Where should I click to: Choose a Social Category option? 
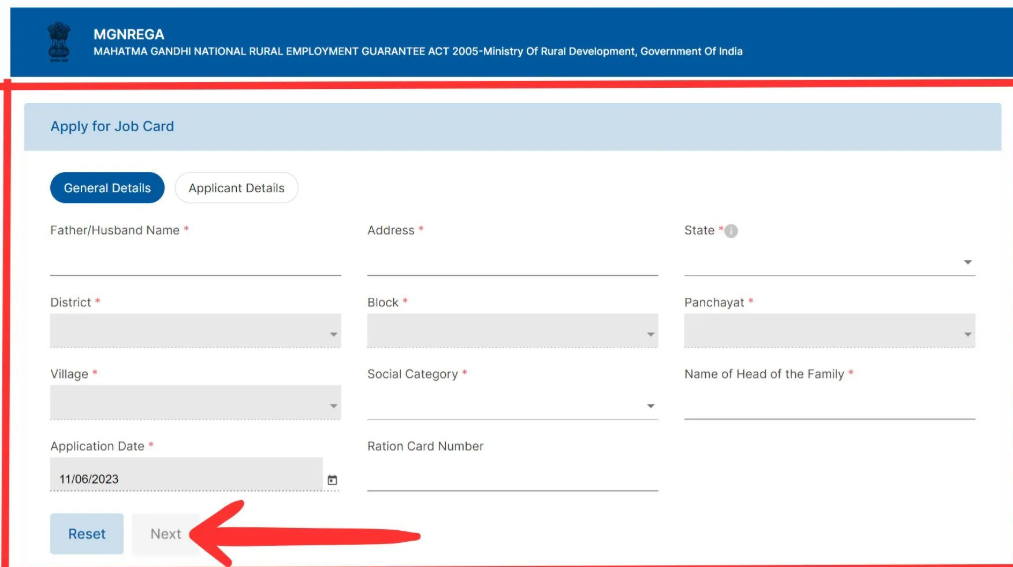tap(512, 406)
